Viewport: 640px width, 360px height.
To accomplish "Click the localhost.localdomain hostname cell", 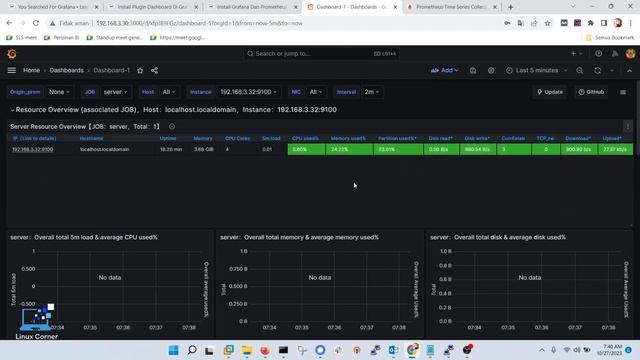I will click(x=104, y=149).
